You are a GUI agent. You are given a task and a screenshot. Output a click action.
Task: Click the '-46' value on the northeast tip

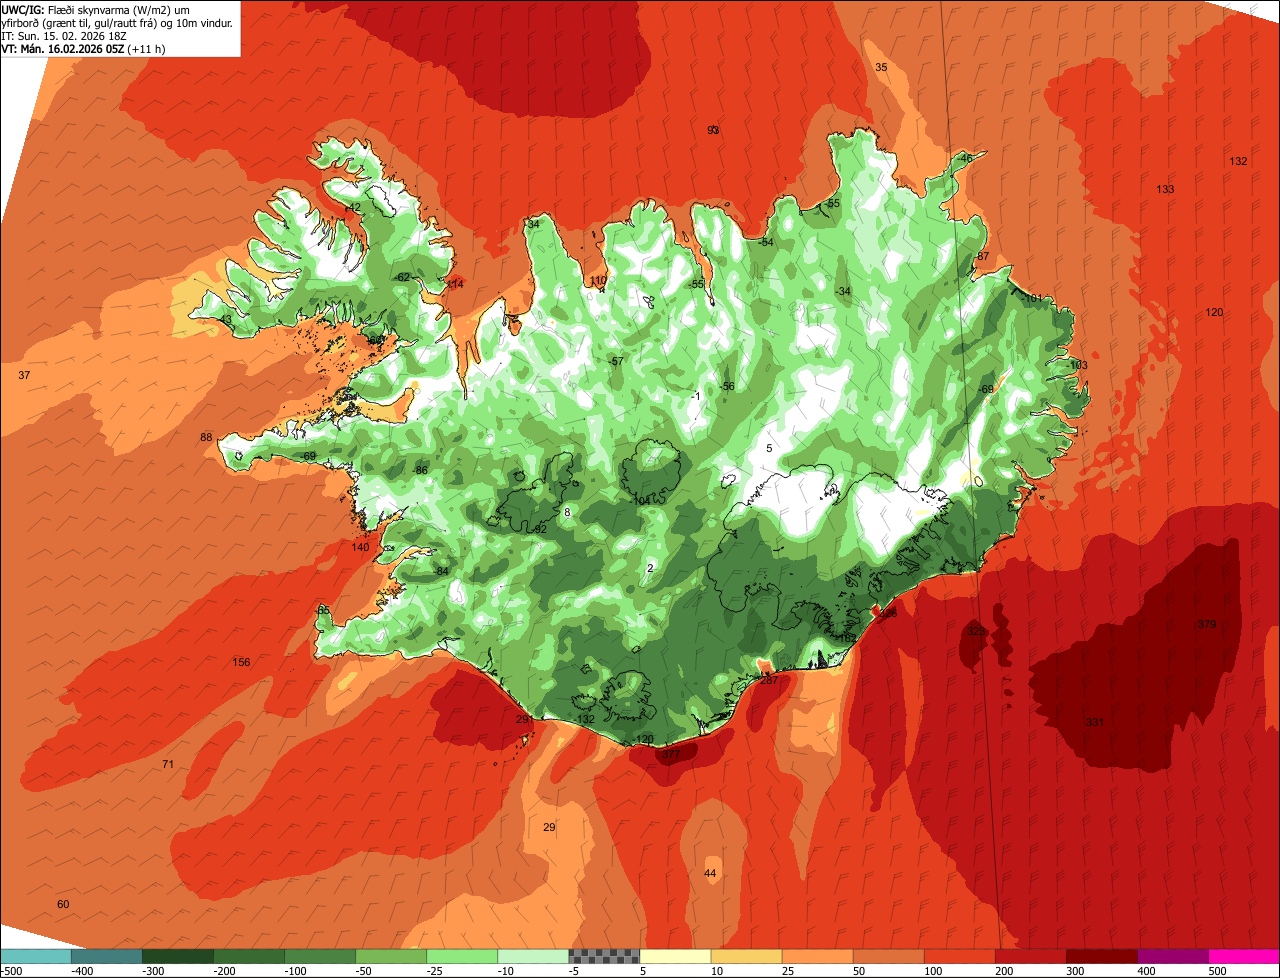(x=964, y=158)
